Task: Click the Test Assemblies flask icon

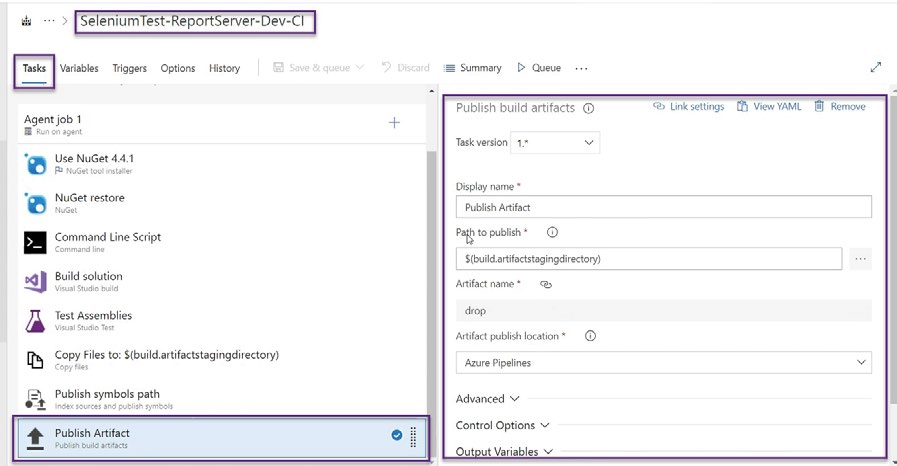Action: (x=36, y=321)
